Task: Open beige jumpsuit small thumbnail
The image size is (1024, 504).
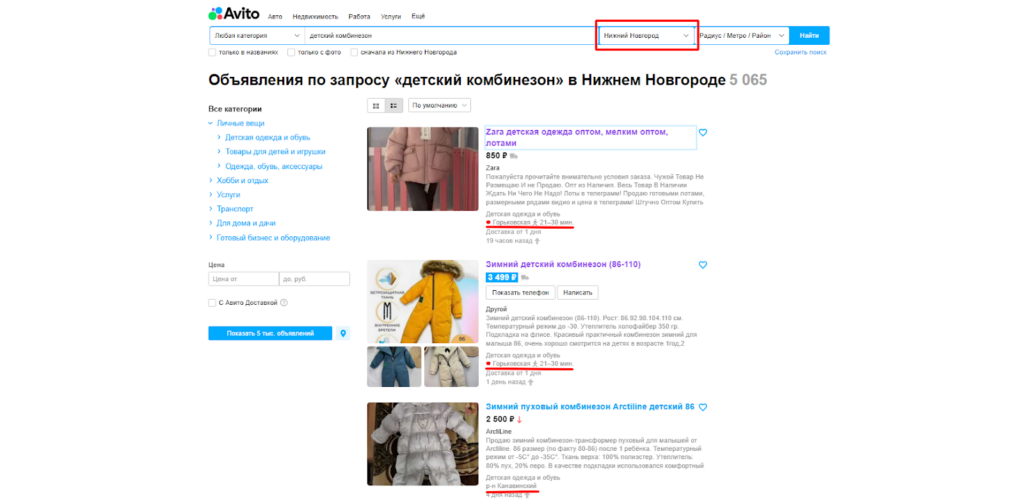Action: [451, 366]
